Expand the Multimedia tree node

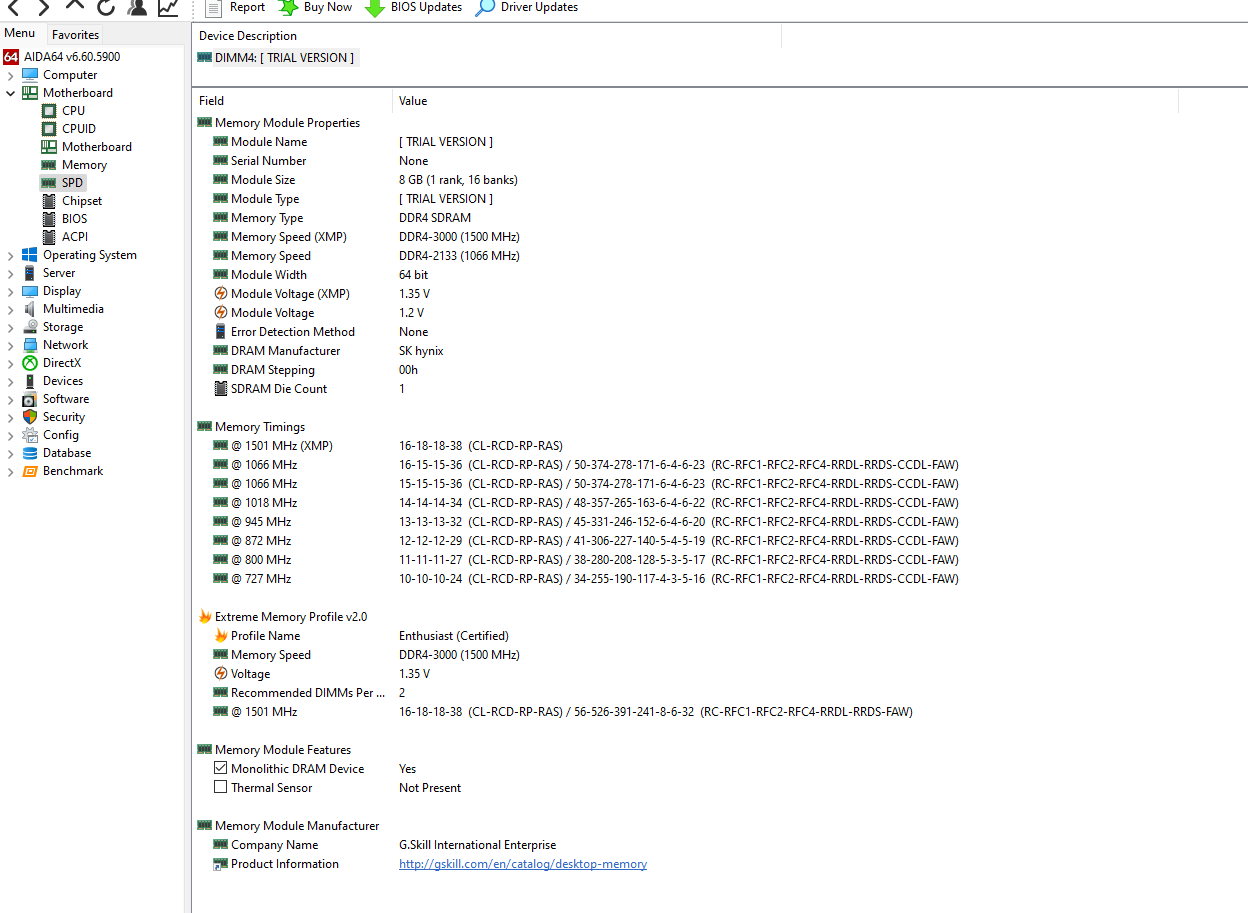click(11, 309)
